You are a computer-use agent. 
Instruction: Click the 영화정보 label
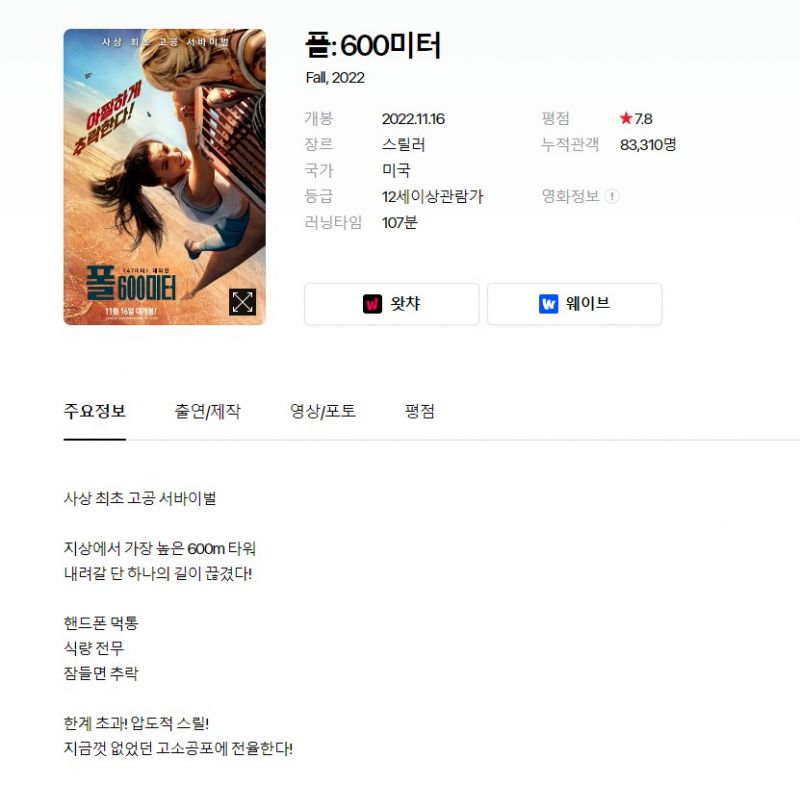click(x=570, y=196)
